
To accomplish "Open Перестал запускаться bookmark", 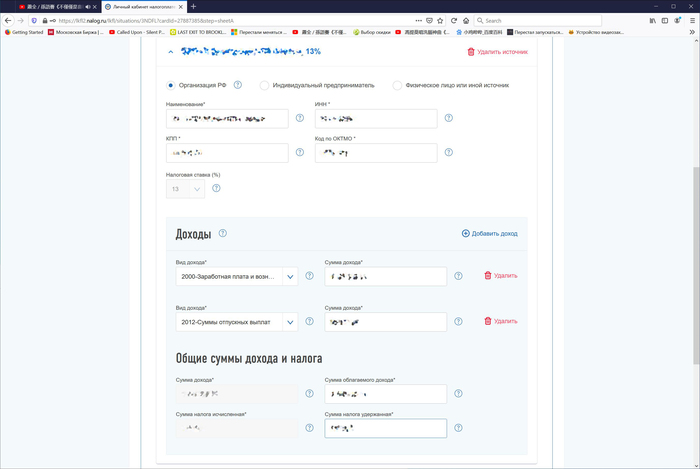I will [x=535, y=32].
